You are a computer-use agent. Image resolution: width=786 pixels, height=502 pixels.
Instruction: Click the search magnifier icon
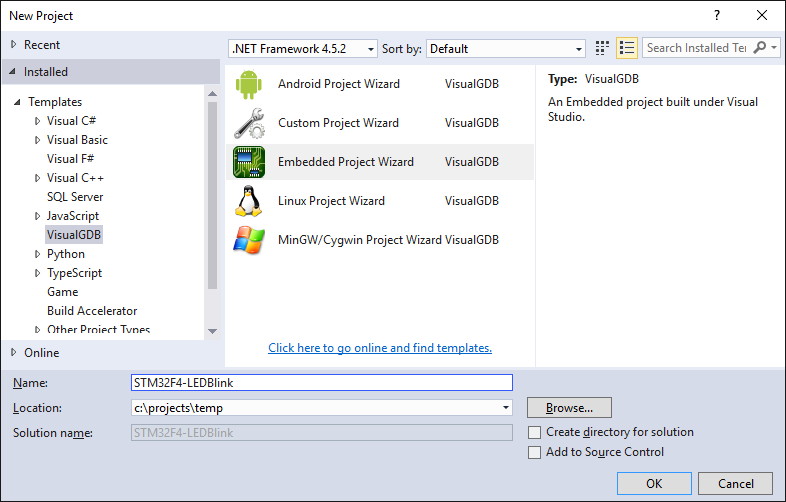pos(760,48)
